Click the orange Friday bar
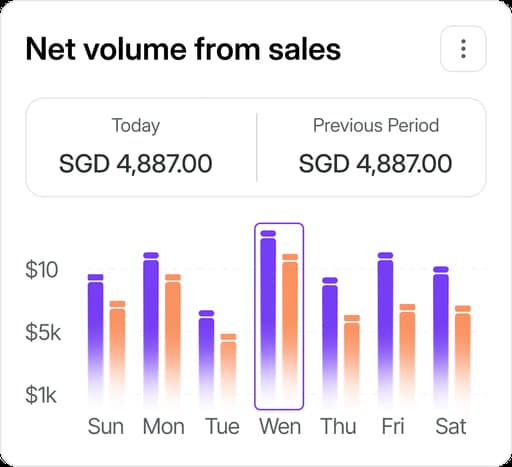 [407, 356]
